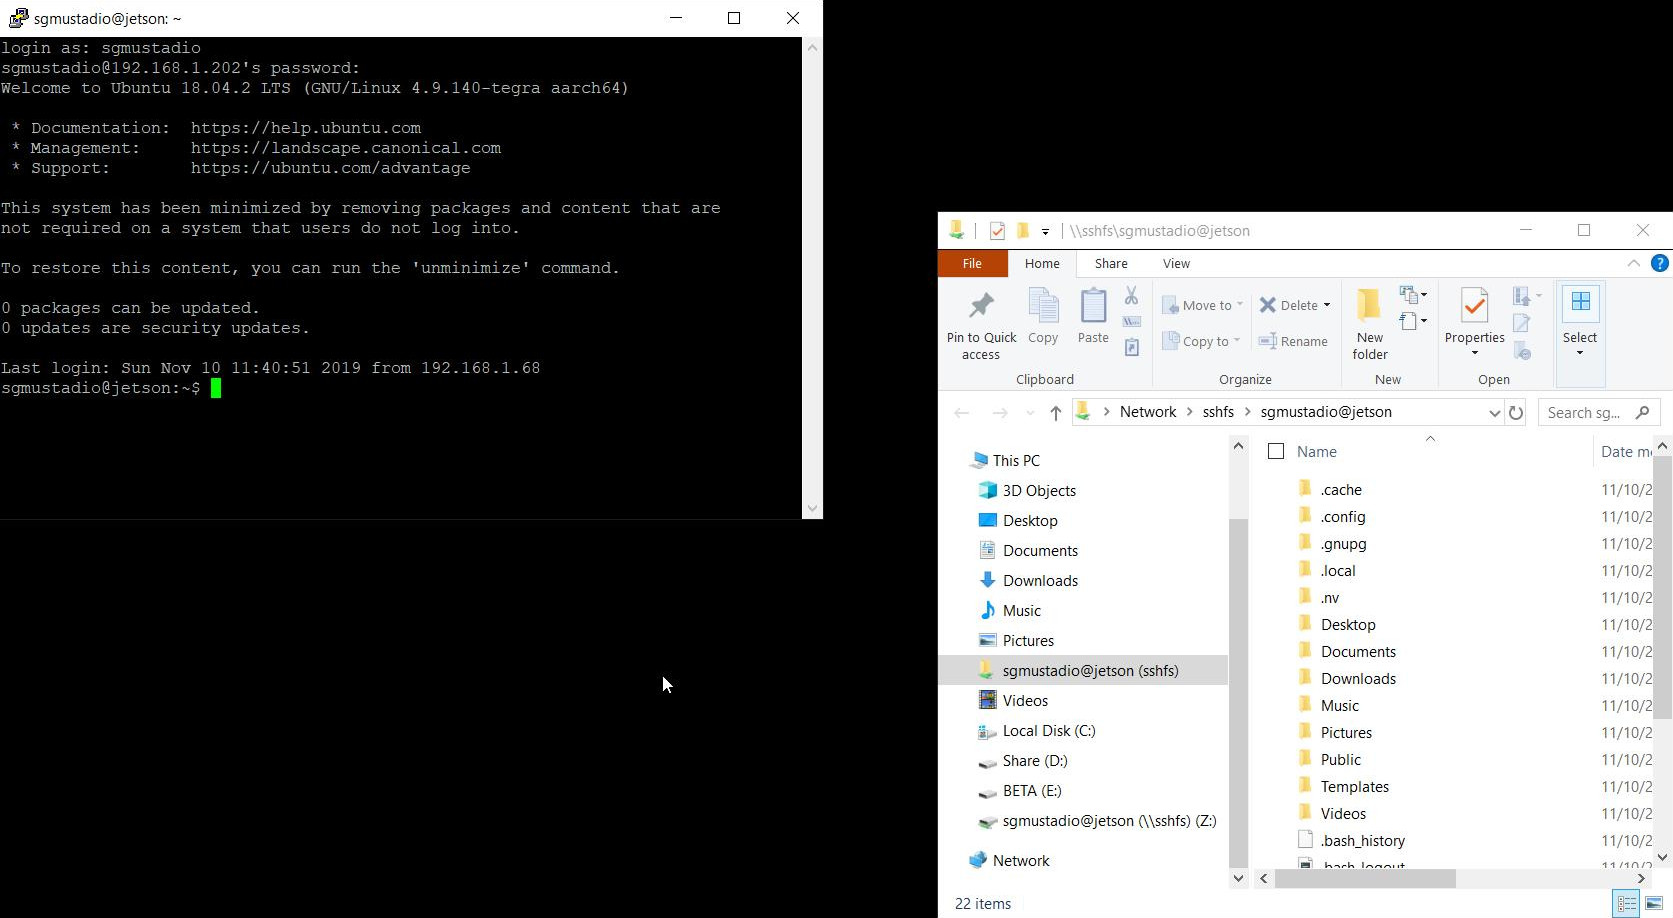Open the address bar dropdown arrow
Image resolution: width=1673 pixels, height=918 pixels.
click(x=1494, y=412)
